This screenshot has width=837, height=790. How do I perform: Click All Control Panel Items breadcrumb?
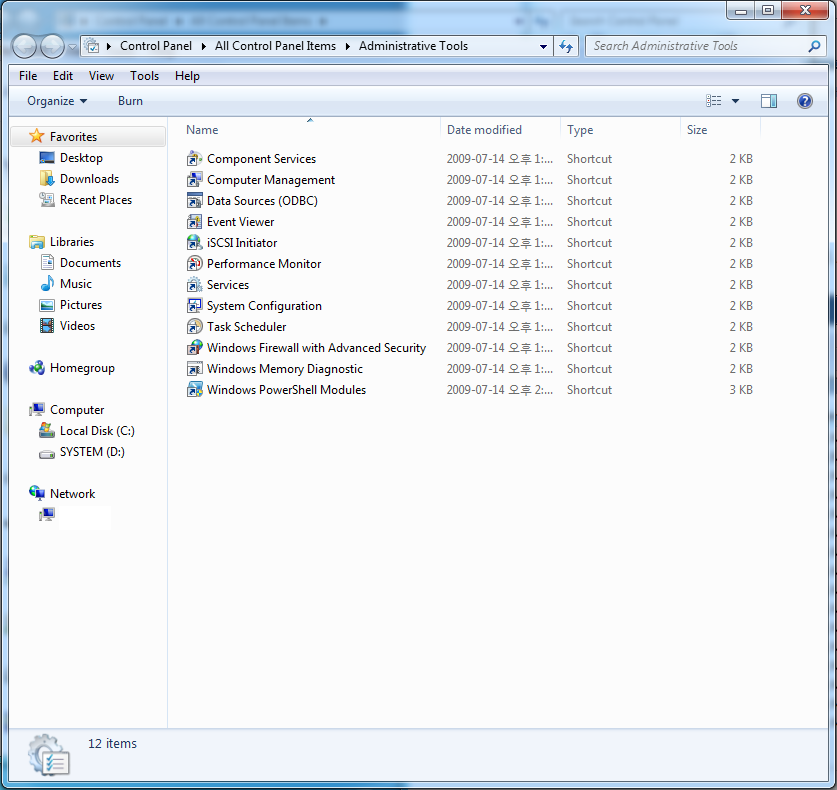pyautogui.click(x=275, y=46)
